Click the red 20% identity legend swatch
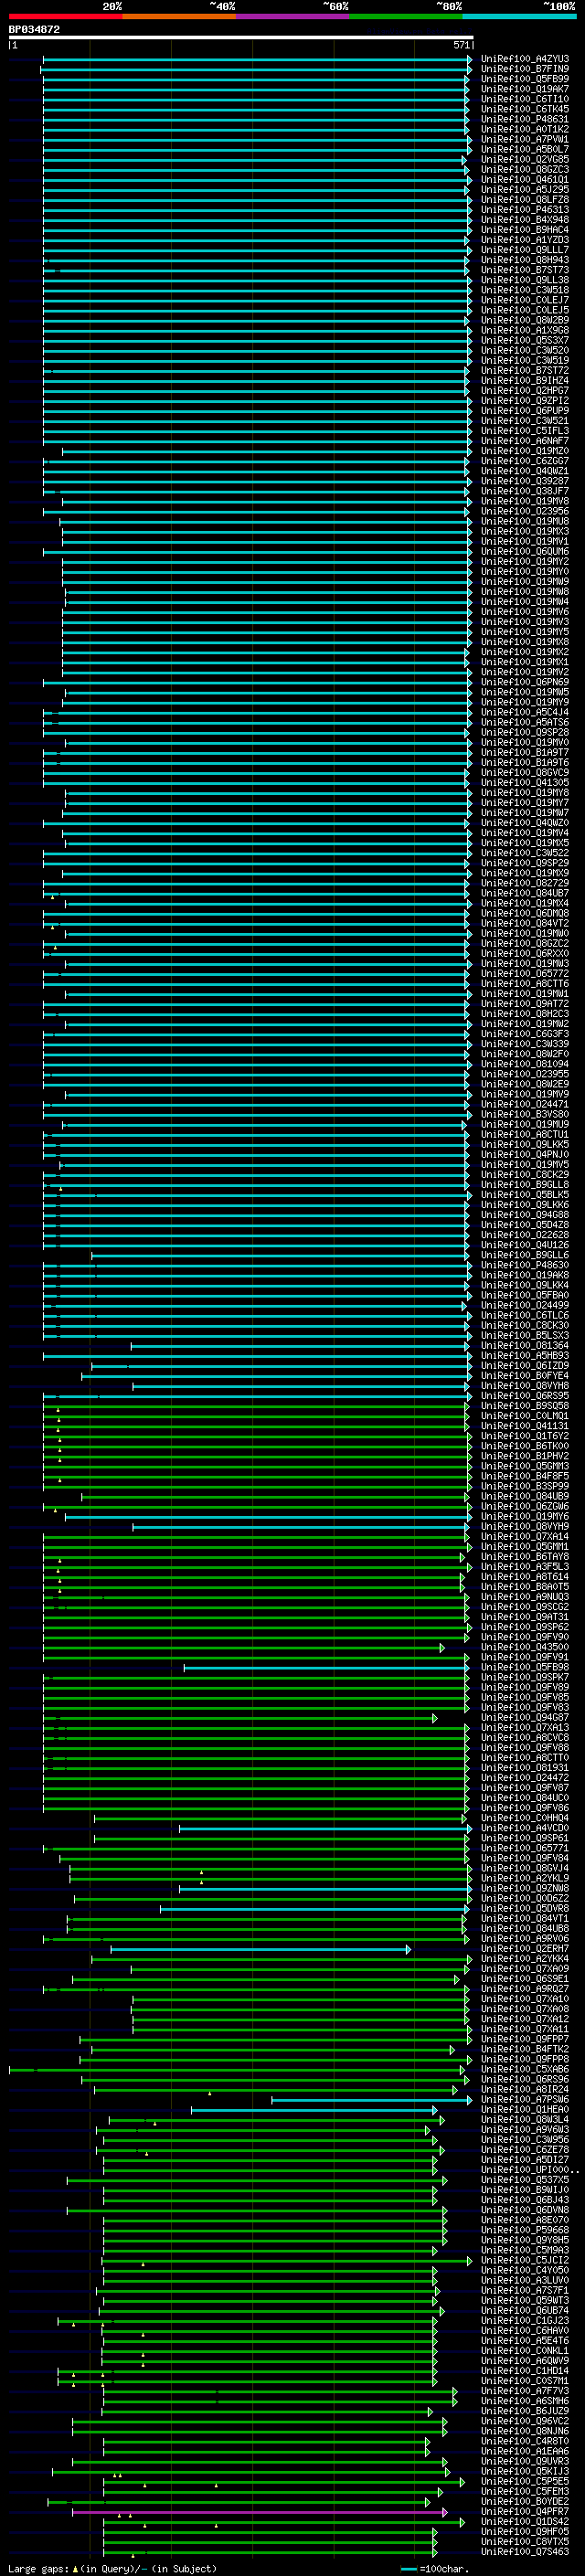Image resolution: width=585 pixels, height=2576 pixels. tap(65, 16)
